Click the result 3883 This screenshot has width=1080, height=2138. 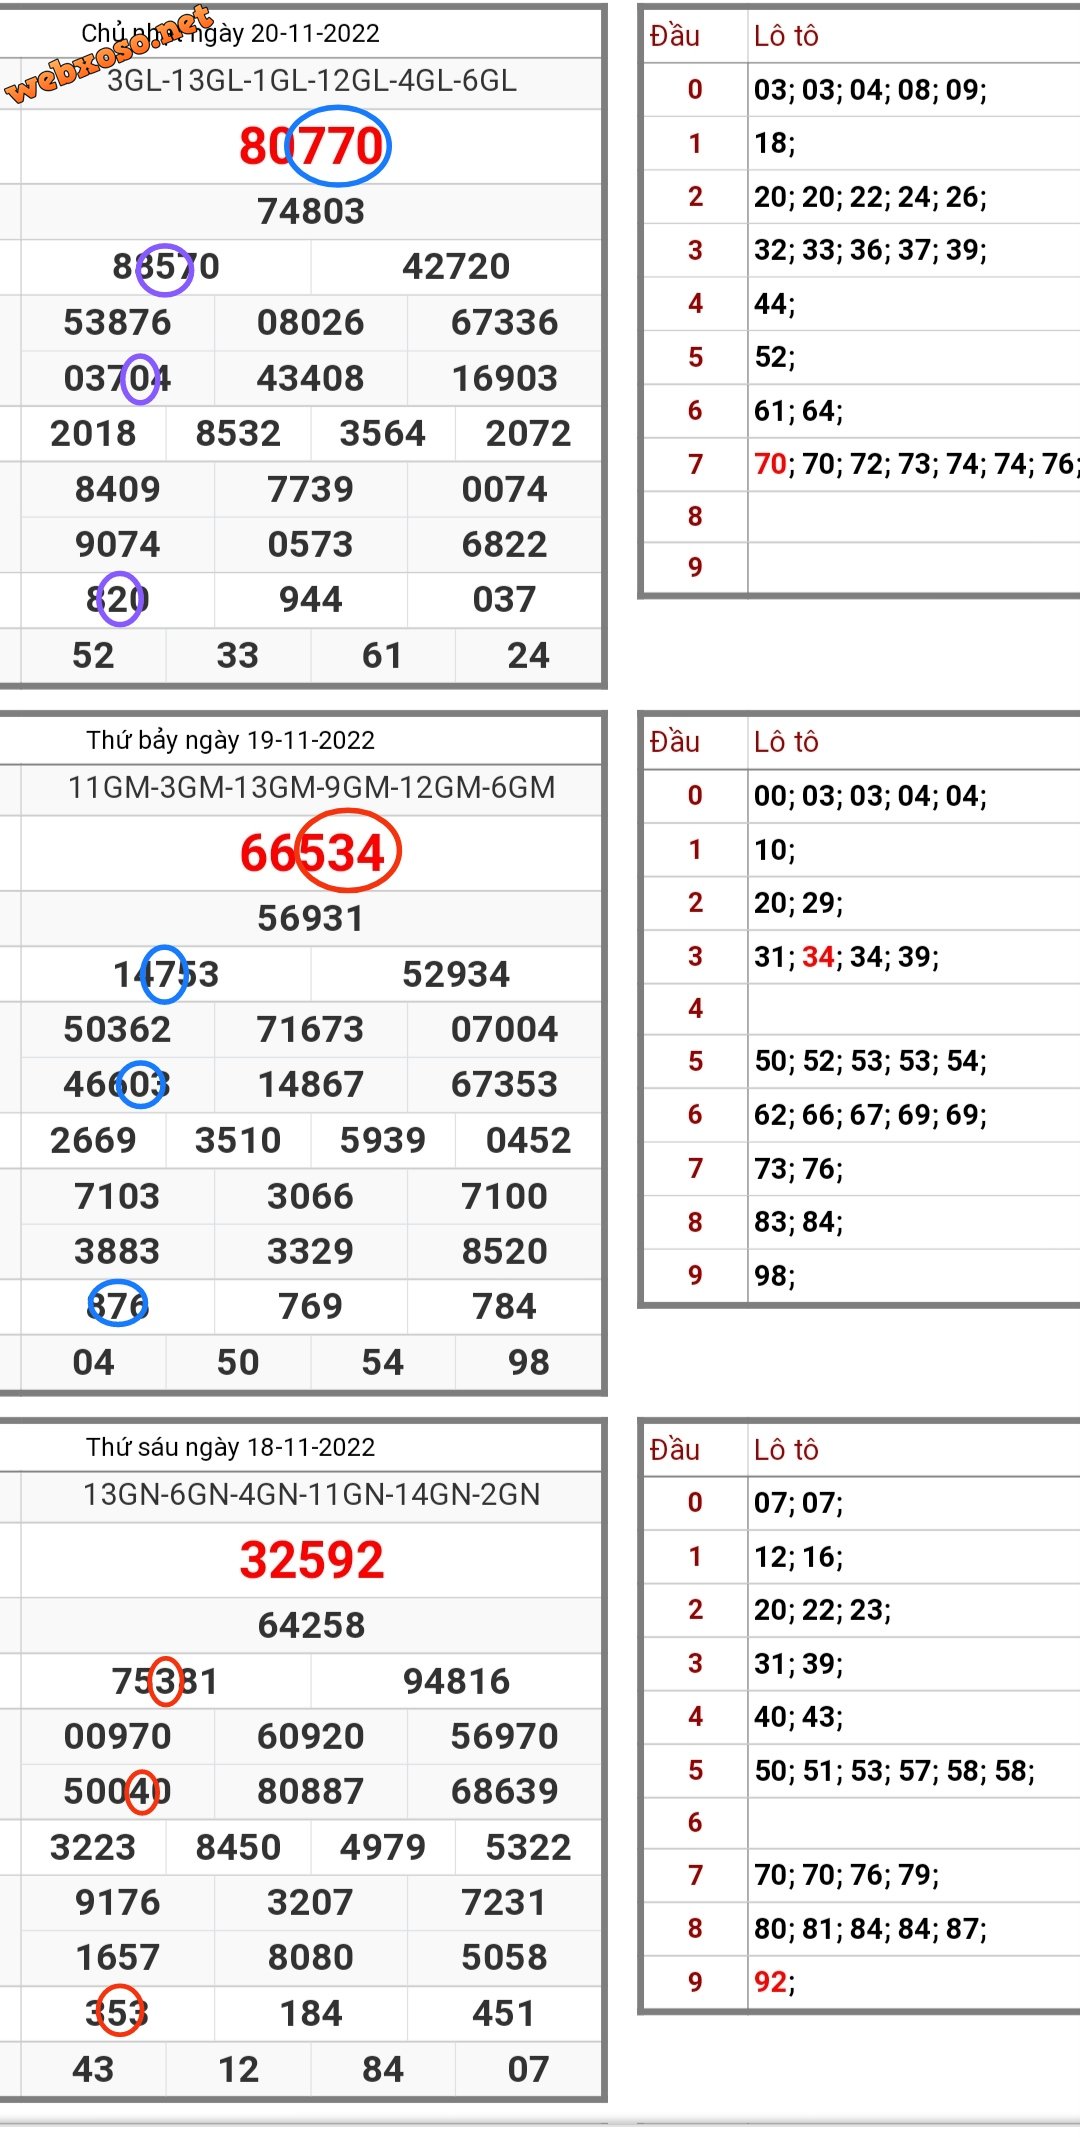118,1251
